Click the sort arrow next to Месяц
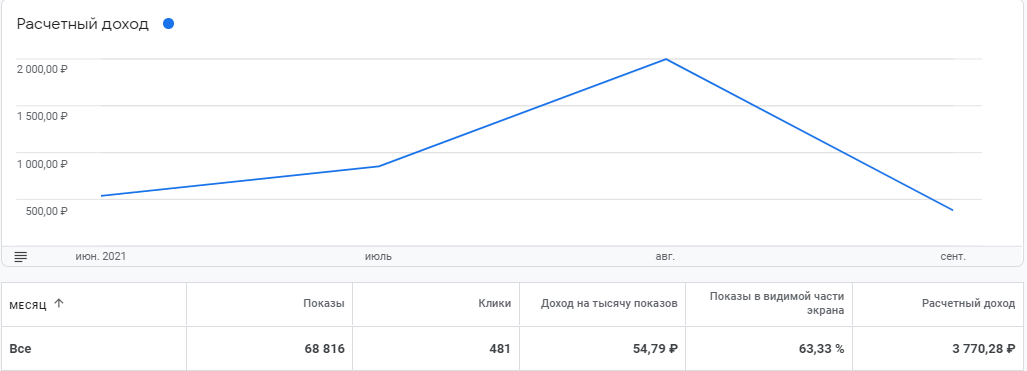The image size is (1027, 371). 59,303
